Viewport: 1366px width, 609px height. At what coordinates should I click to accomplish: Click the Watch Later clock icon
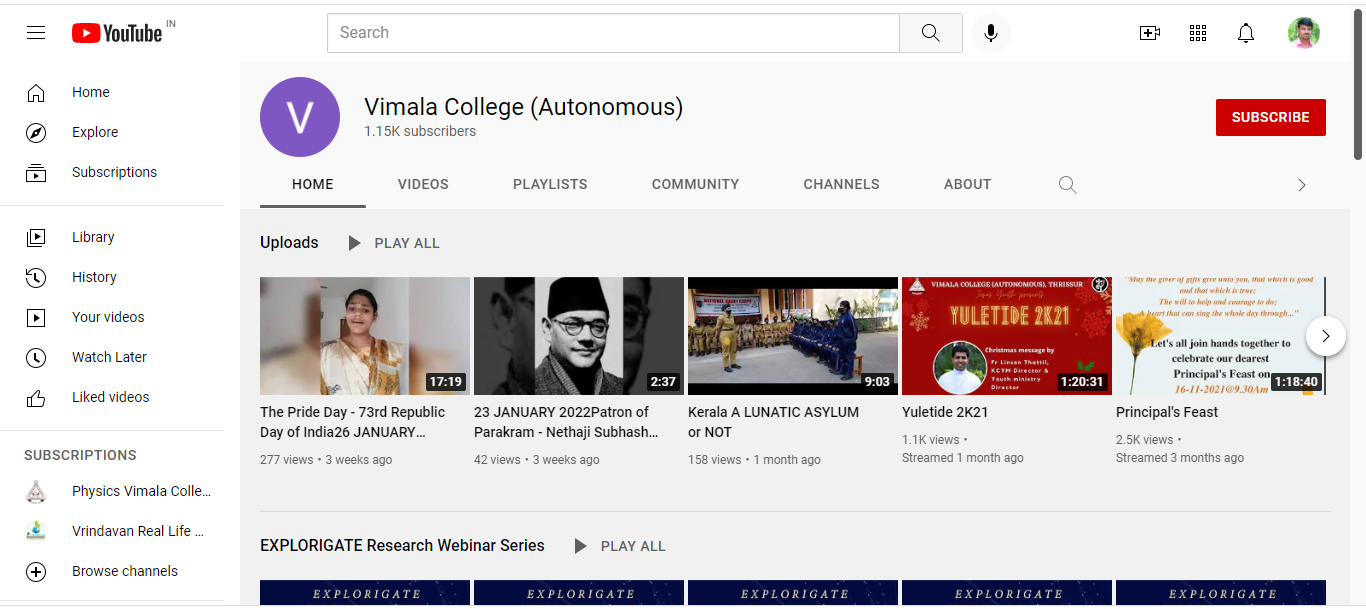(x=36, y=358)
